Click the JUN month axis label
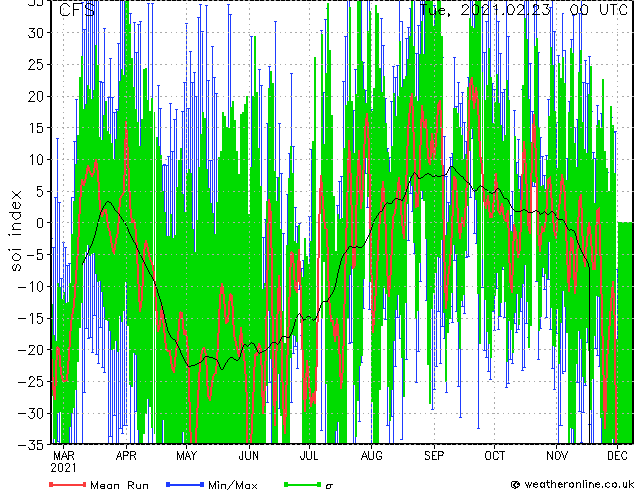Image resolution: width=634 pixels, height=490 pixels. (248, 456)
